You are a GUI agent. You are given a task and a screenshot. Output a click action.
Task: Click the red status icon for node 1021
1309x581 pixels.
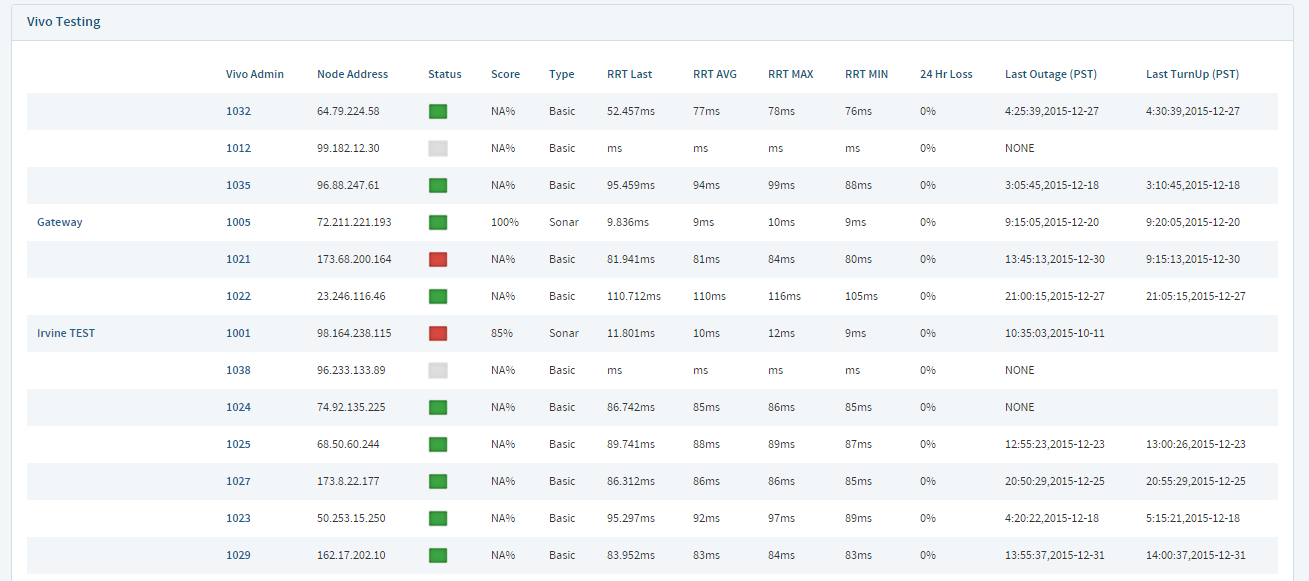[x=438, y=259]
